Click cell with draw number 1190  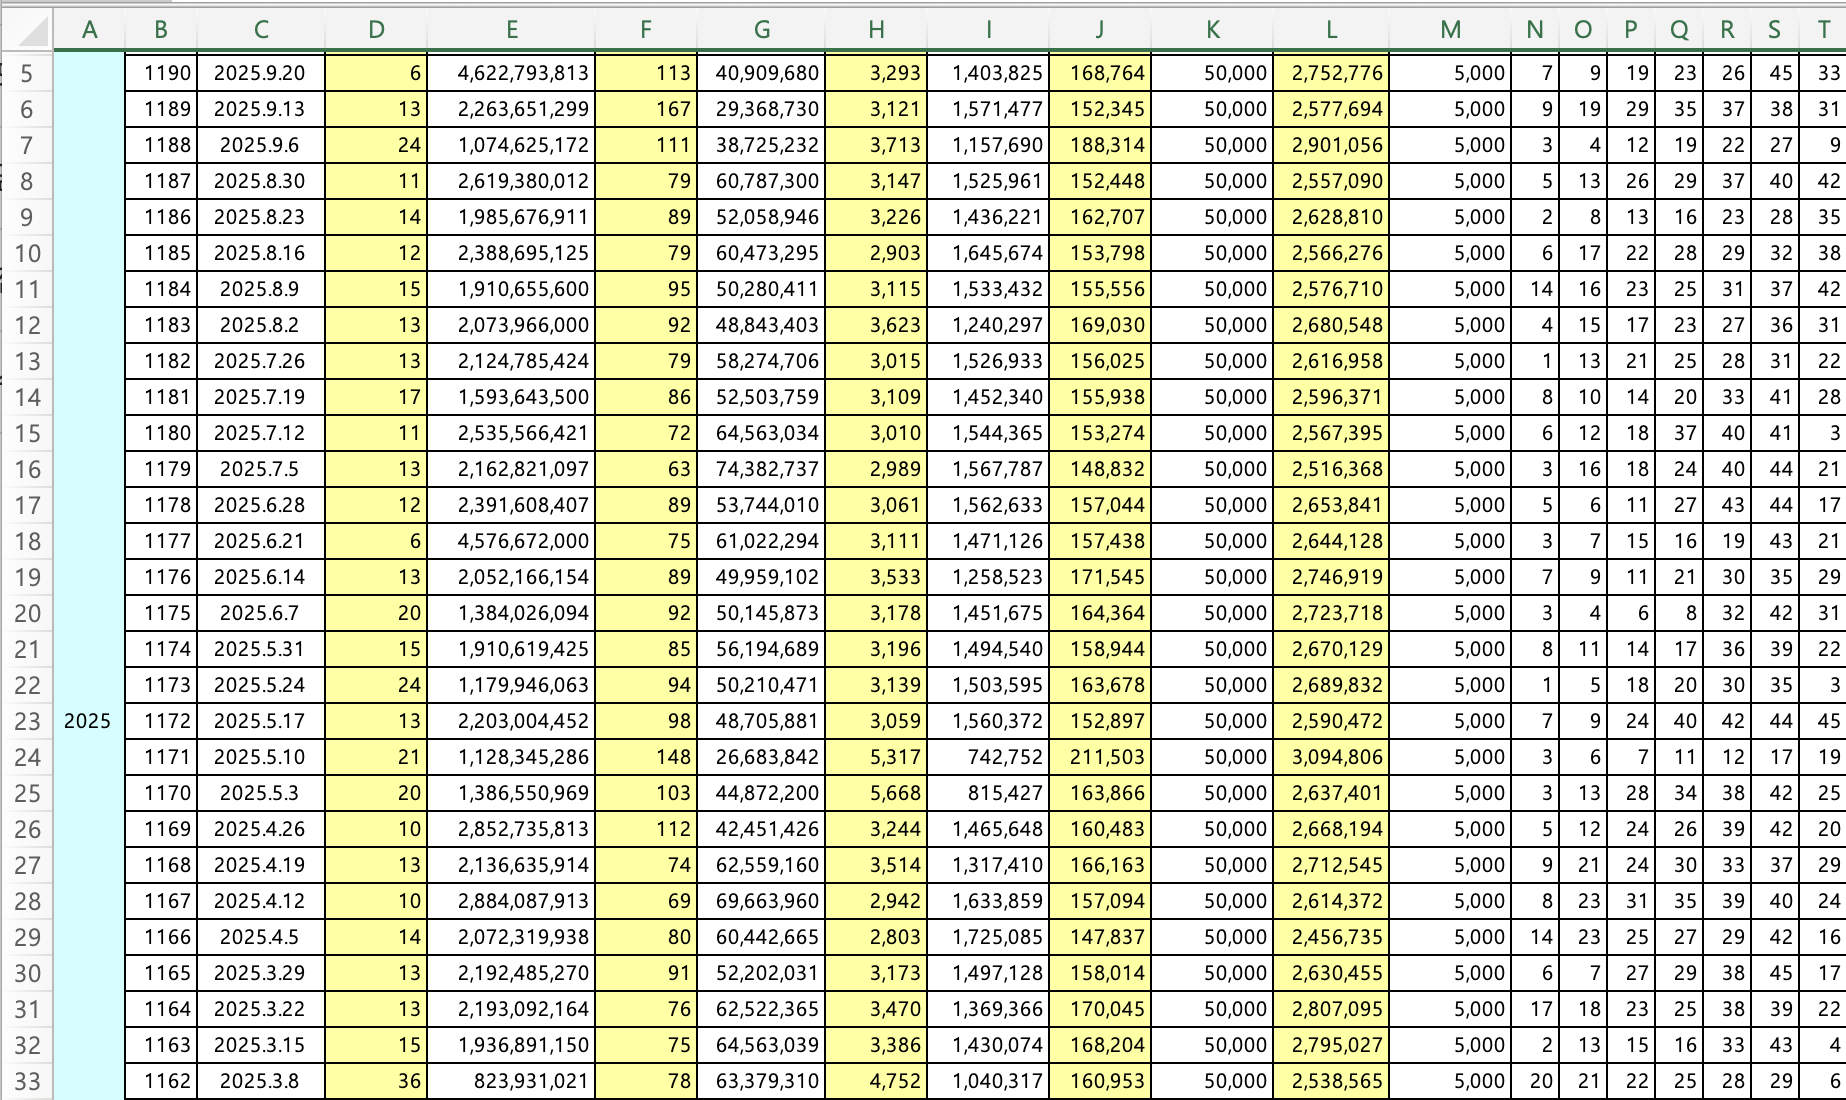click(x=161, y=73)
